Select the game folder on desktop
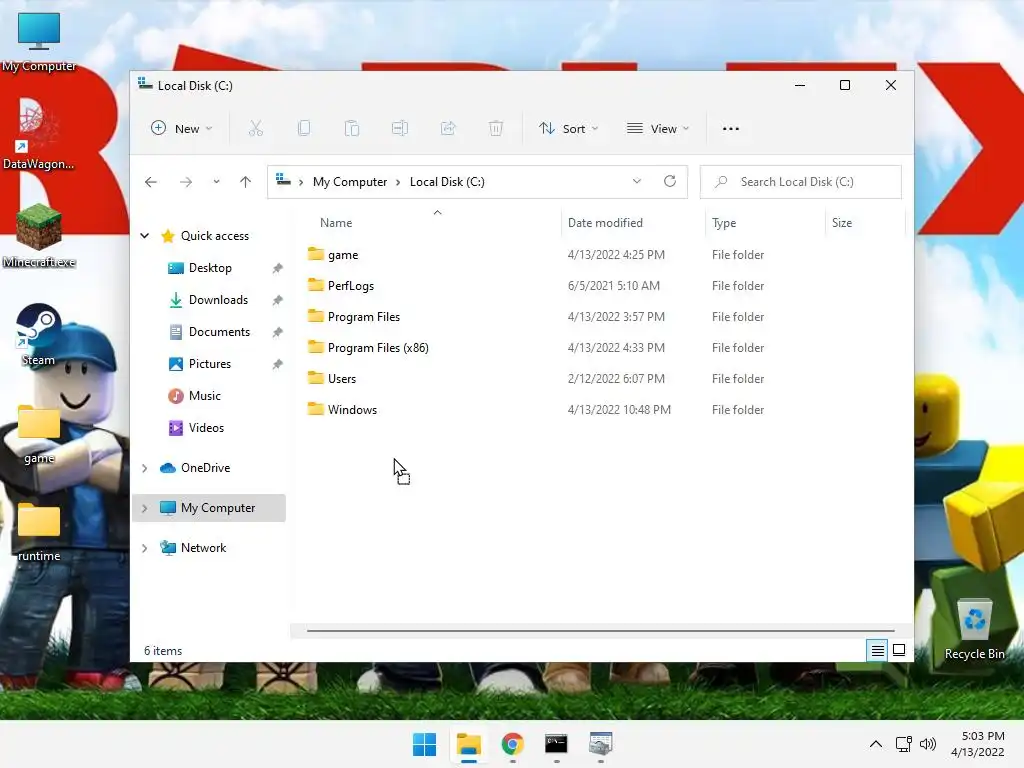This screenshot has width=1024, height=768. point(39,434)
